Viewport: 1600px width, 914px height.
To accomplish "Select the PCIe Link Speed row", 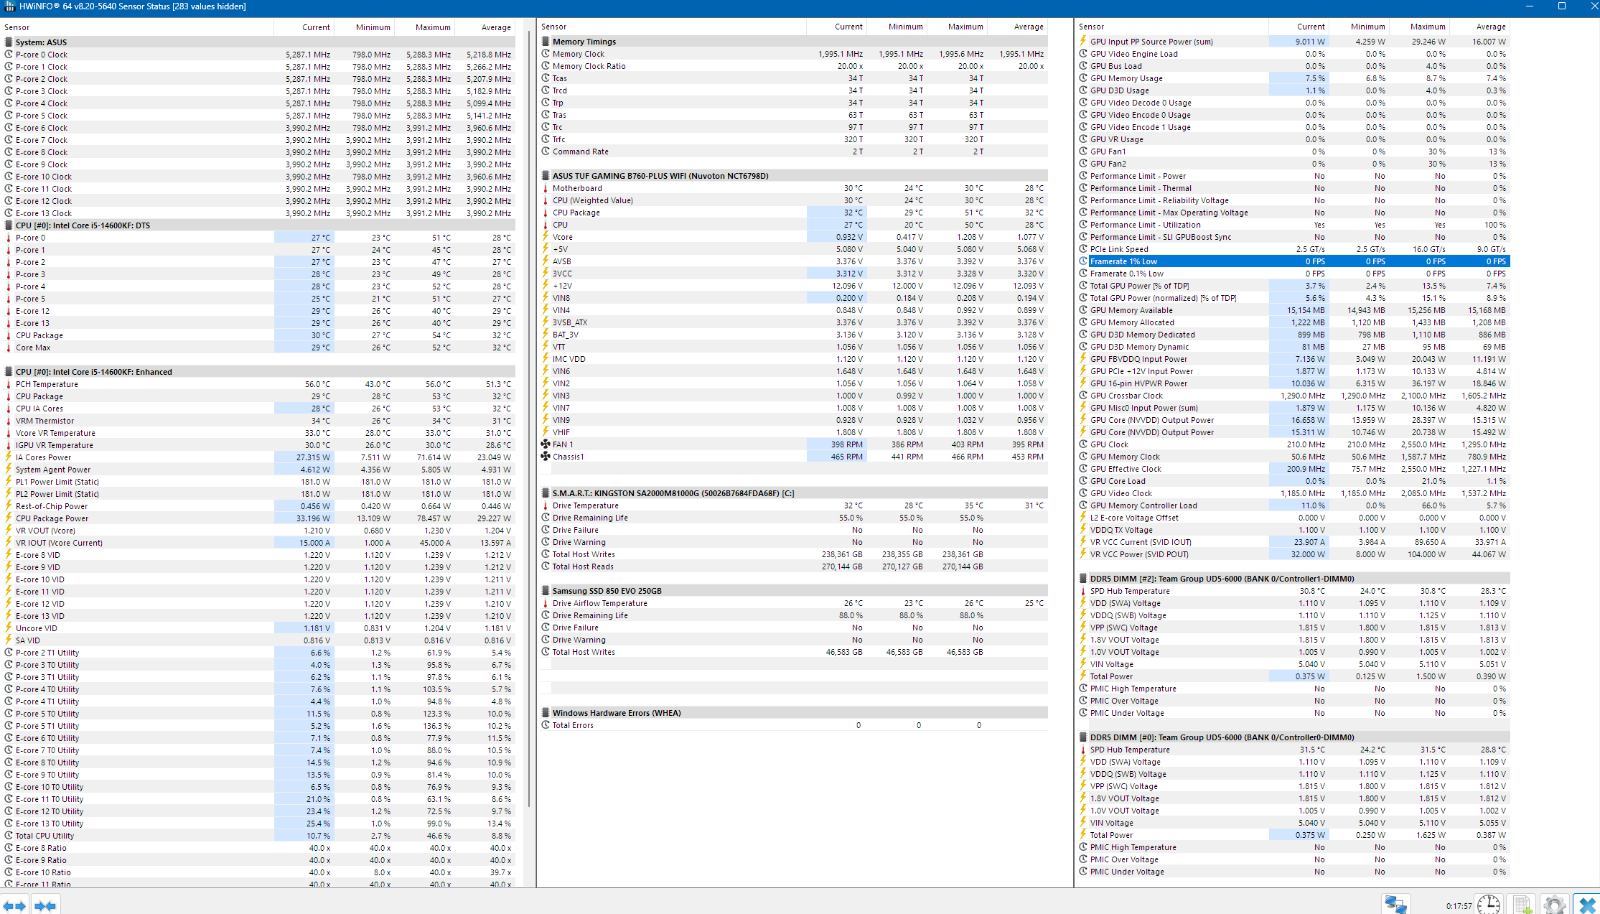I will click(1293, 249).
